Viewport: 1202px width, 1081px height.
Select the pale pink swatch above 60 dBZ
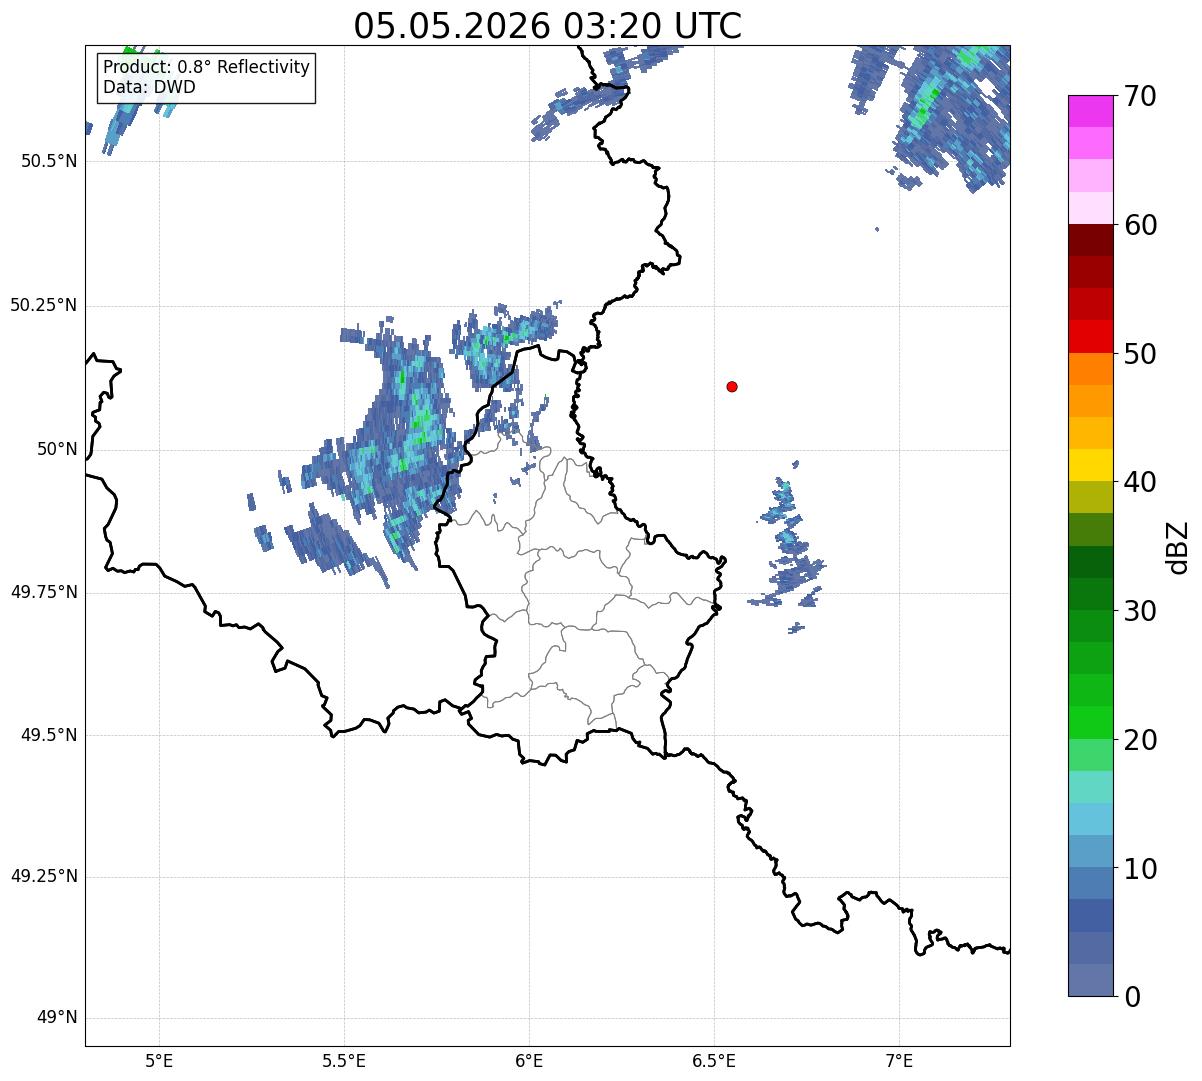(x=1090, y=208)
